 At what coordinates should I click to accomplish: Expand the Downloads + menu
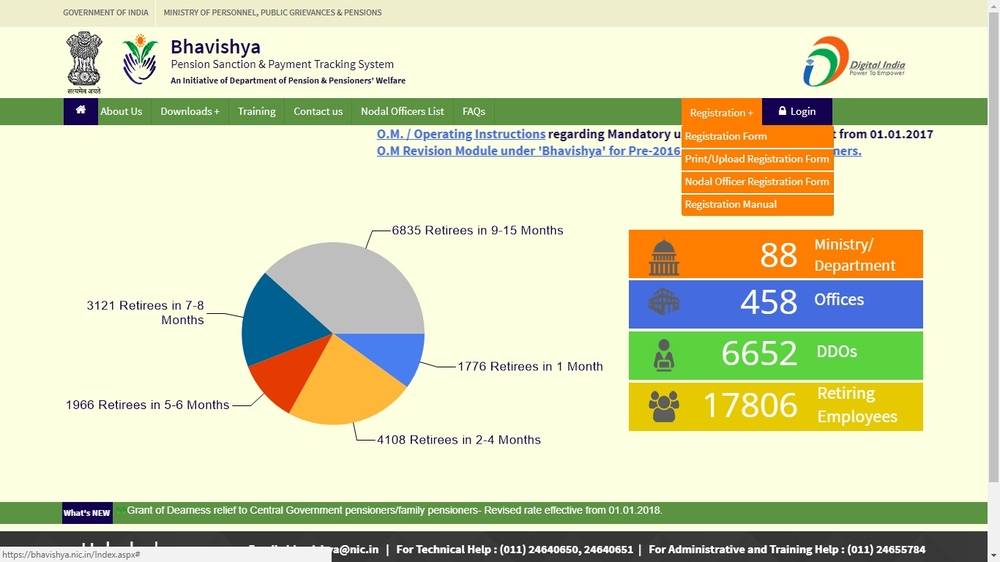point(190,111)
